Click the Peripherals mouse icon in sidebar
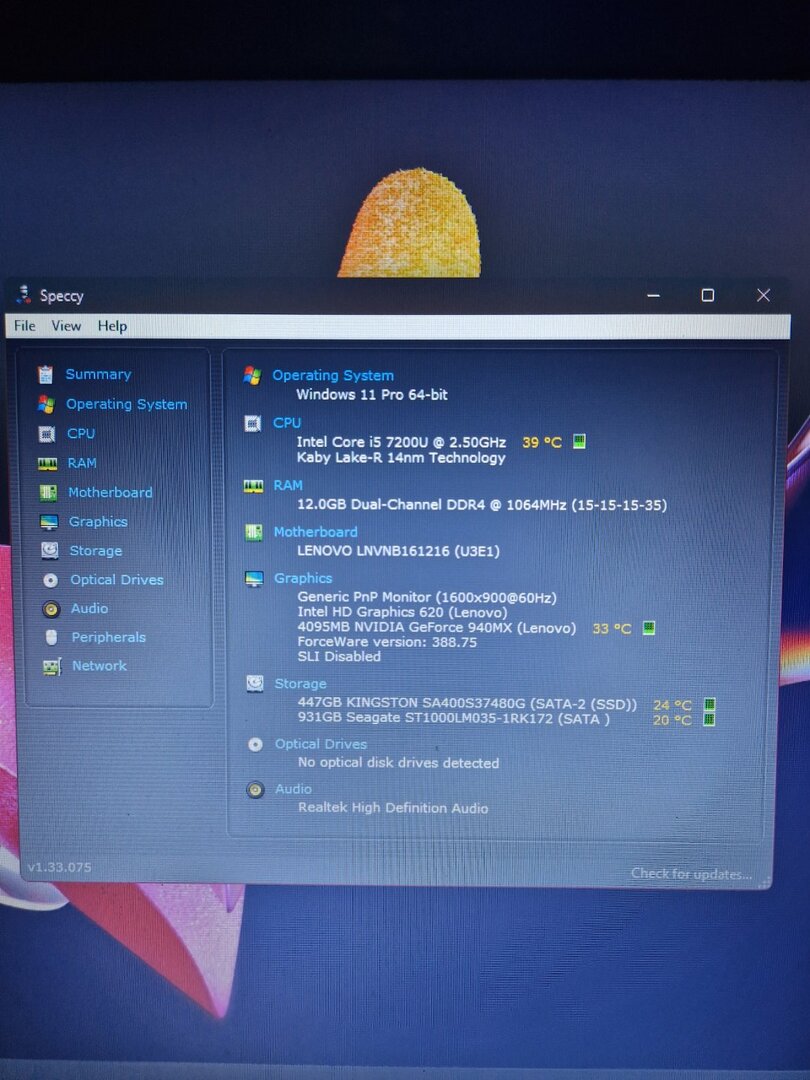This screenshot has width=810, height=1080. (x=51, y=638)
